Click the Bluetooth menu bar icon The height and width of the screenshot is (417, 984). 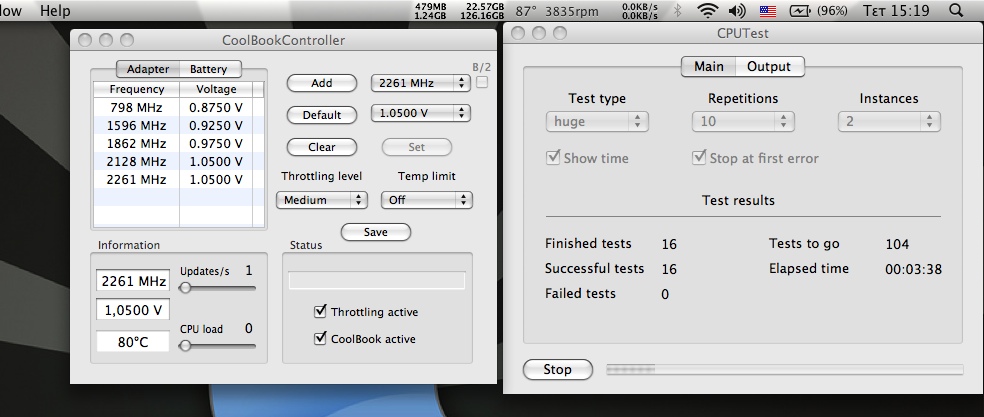[x=677, y=11]
